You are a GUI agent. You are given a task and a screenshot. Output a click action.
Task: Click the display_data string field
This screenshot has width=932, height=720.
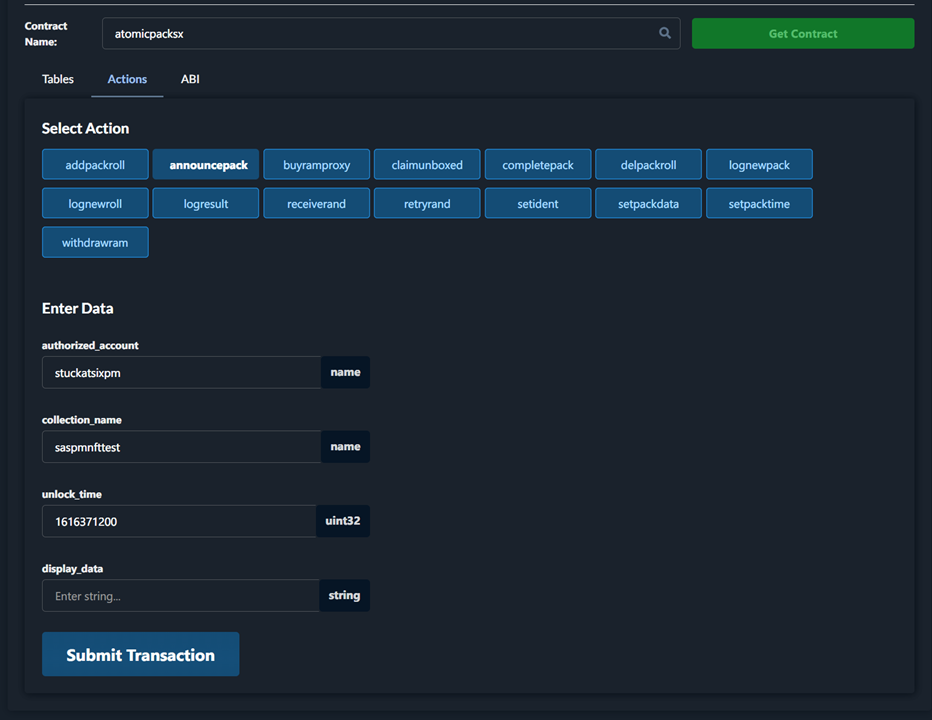[x=181, y=595]
